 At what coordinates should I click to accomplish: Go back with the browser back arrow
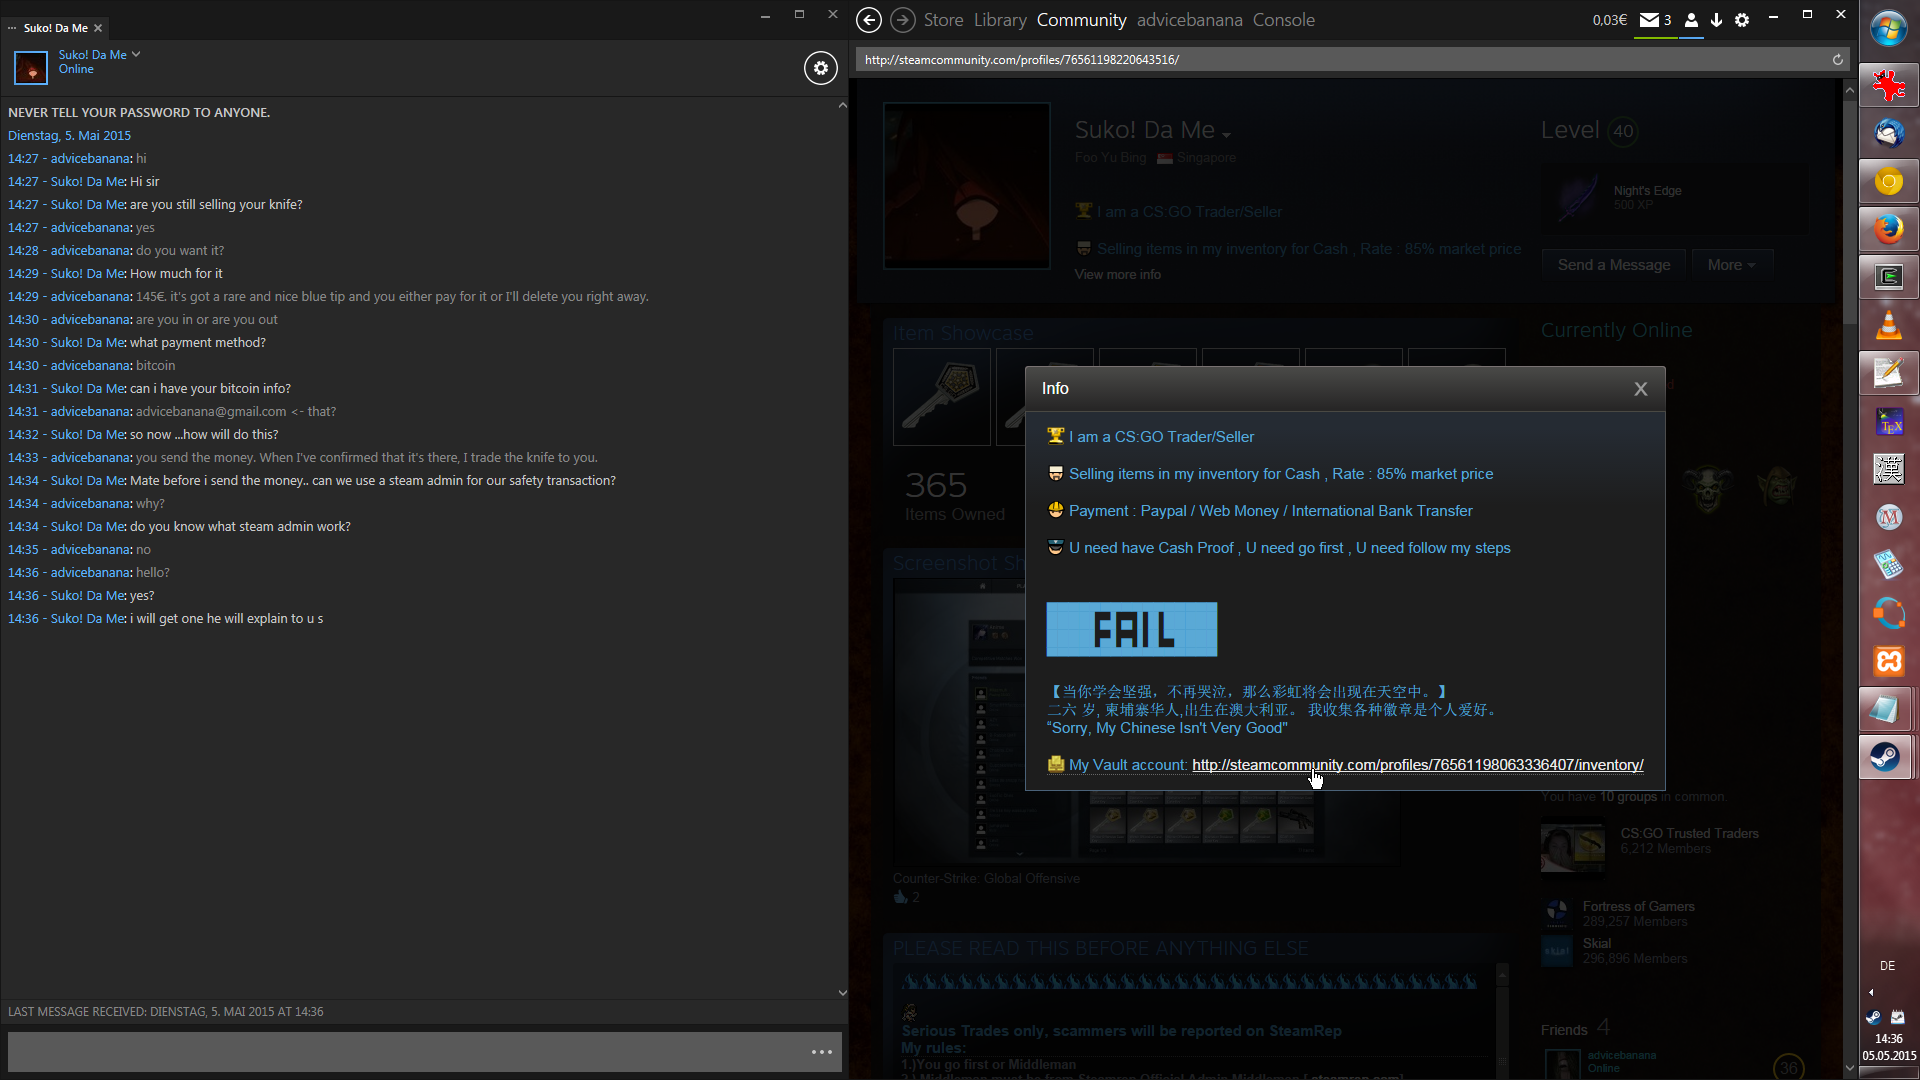coord(869,20)
